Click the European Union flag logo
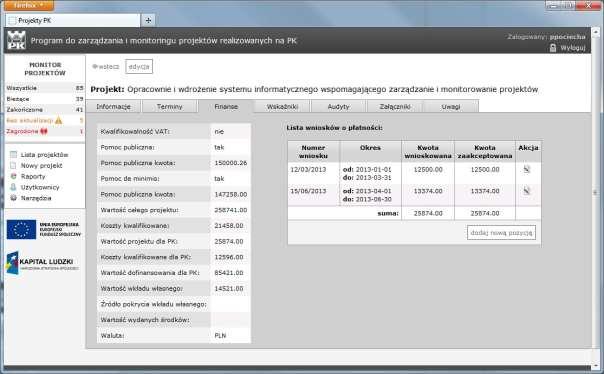This screenshot has width=604, height=374. pyautogui.click(x=21, y=230)
